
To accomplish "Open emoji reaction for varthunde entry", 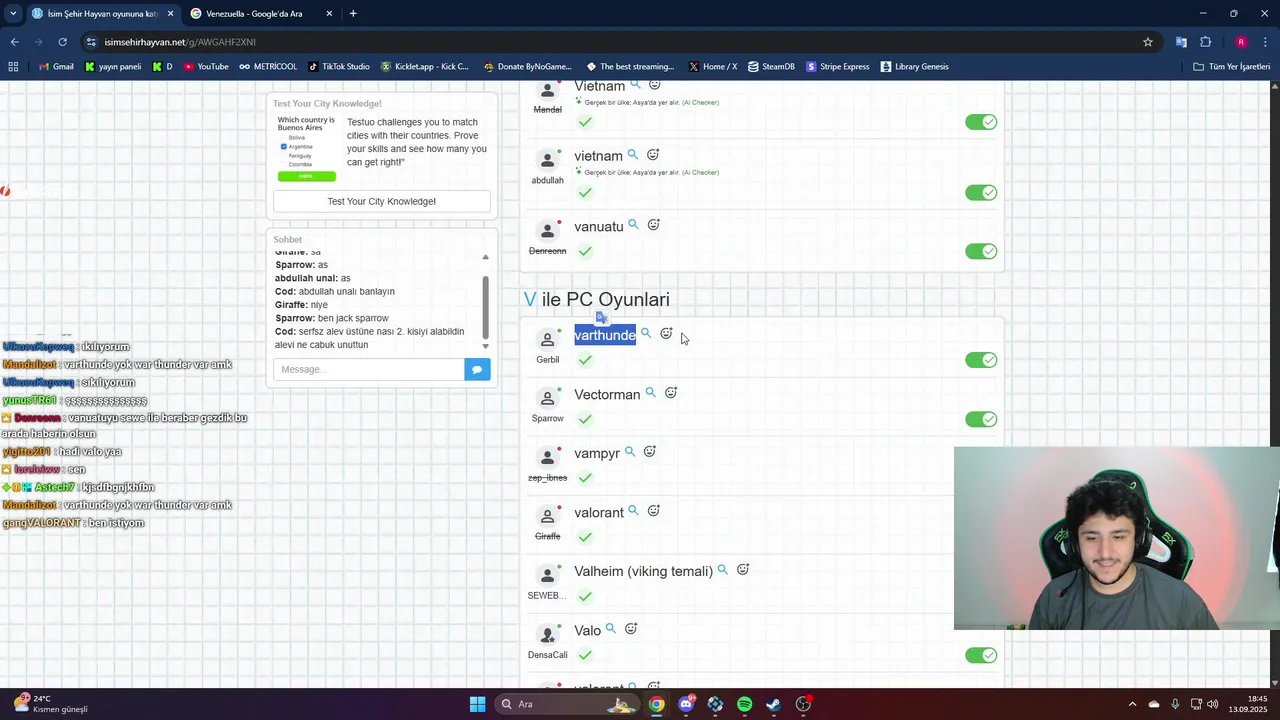I will (666, 333).
